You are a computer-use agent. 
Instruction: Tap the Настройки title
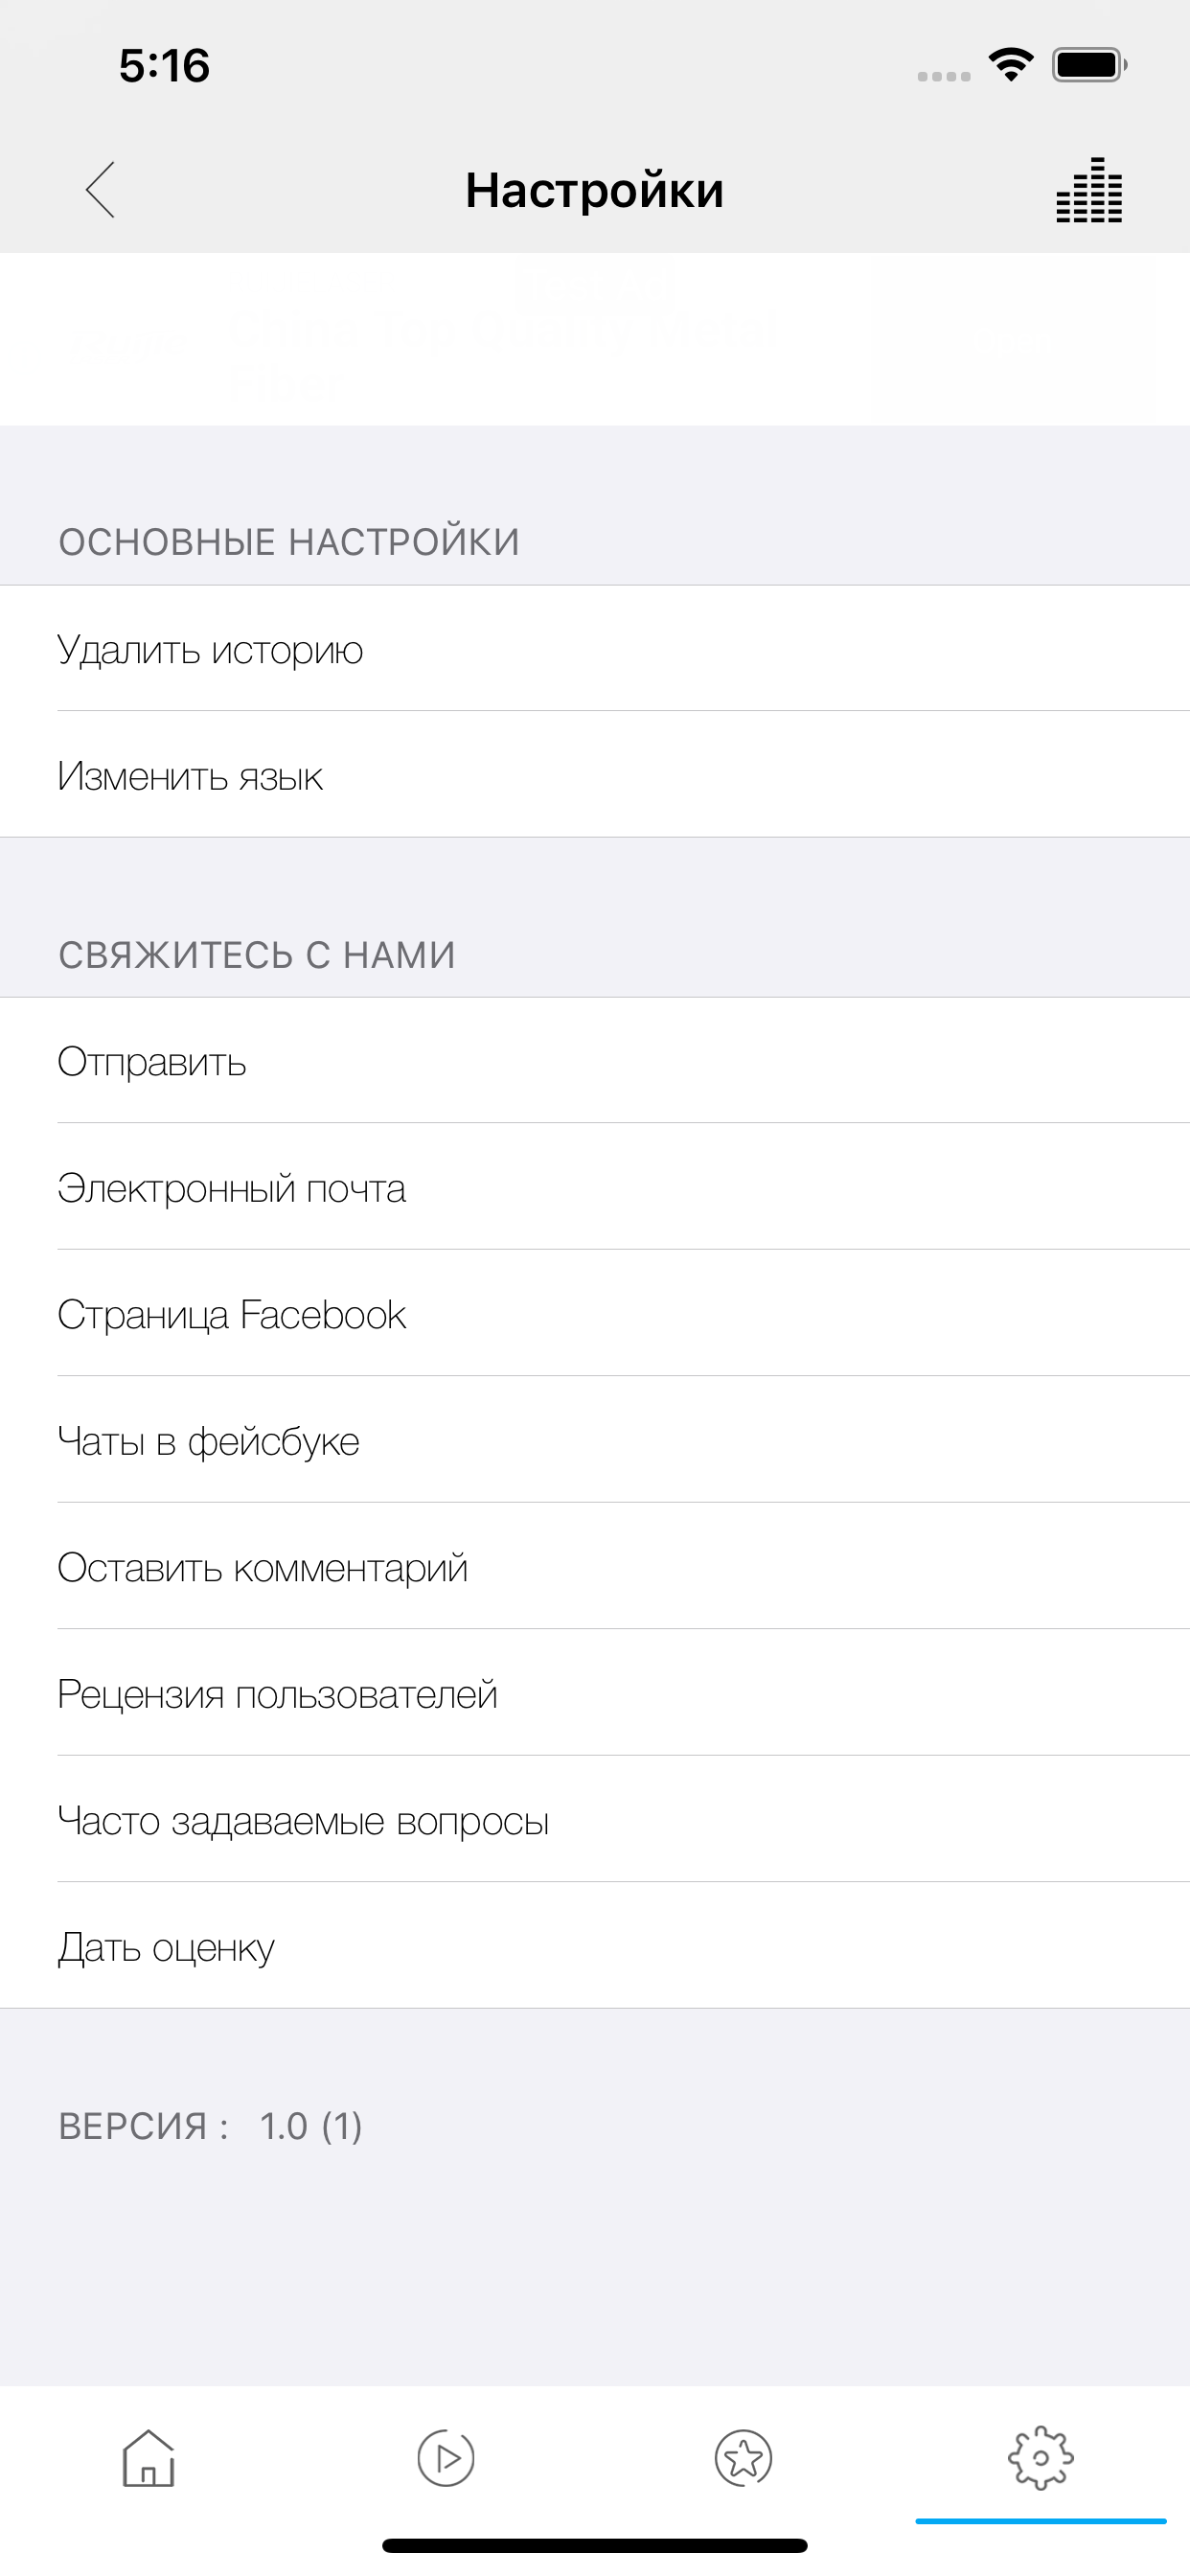pyautogui.click(x=595, y=190)
